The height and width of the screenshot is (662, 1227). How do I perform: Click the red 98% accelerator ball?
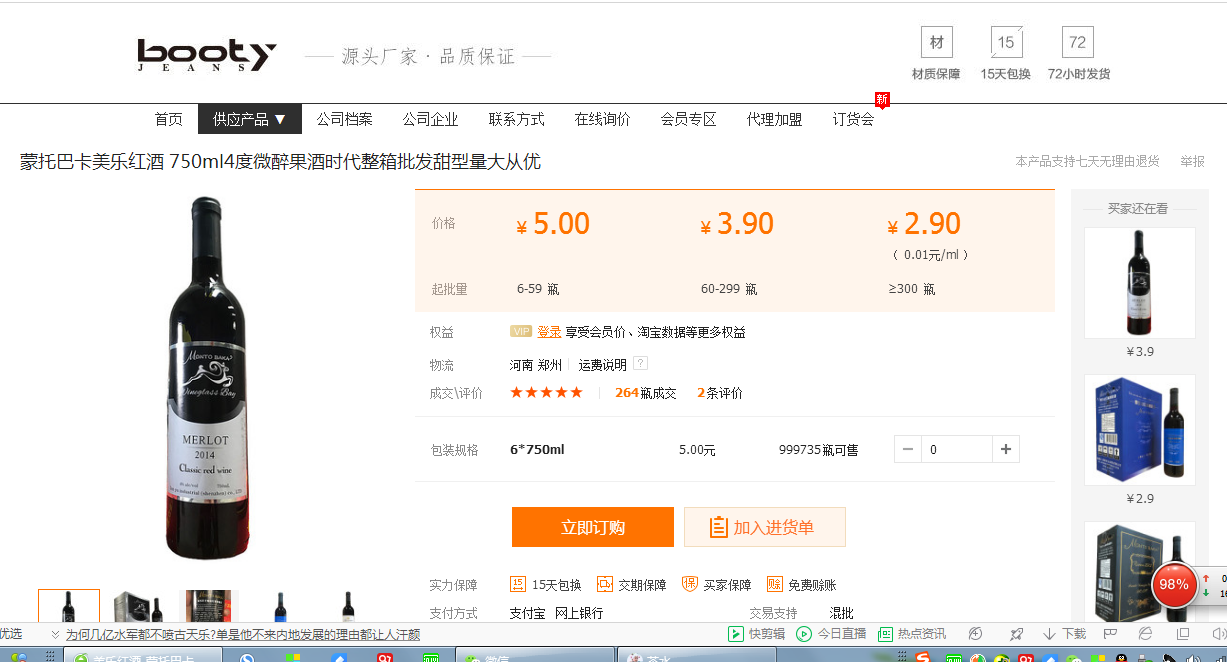click(1174, 585)
